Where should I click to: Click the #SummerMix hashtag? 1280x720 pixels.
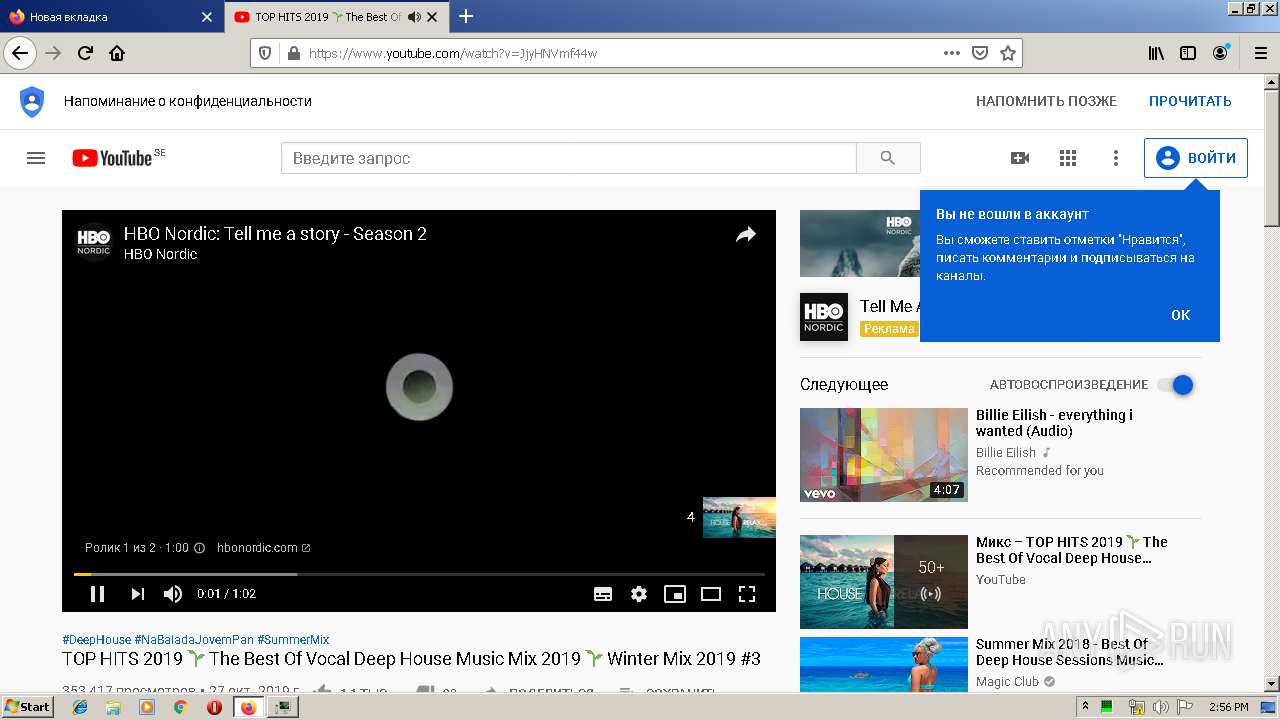tap(293, 640)
